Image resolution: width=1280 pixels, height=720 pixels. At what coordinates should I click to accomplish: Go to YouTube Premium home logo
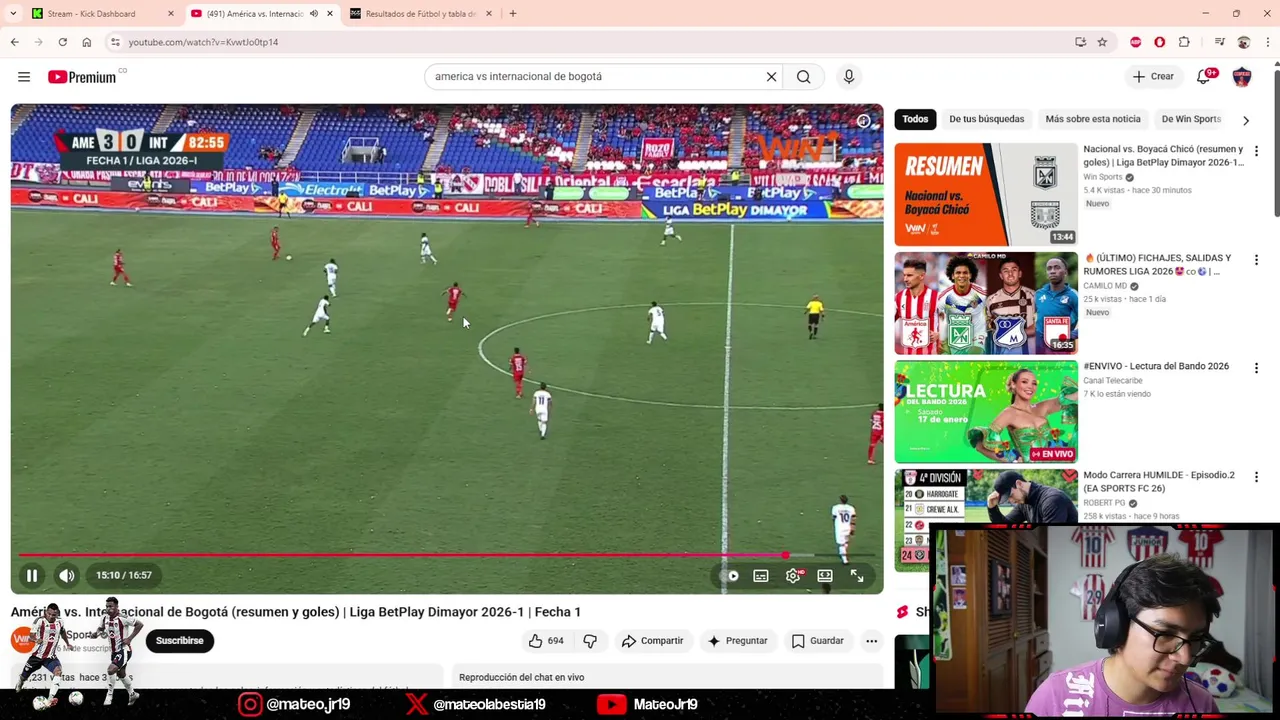pyautogui.click(x=82, y=77)
